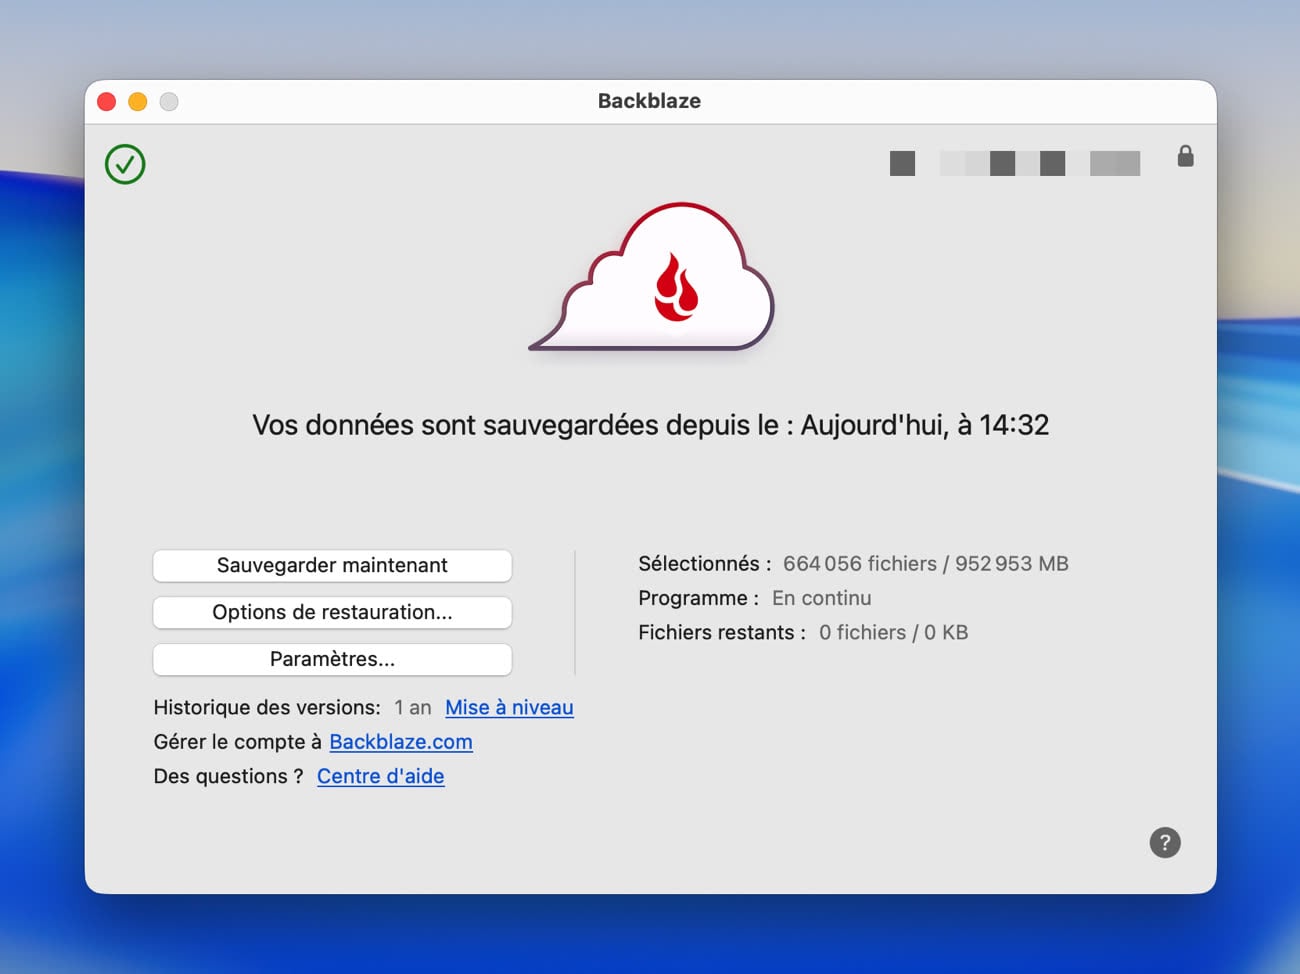Open the Paramètres… settings button

click(332, 659)
